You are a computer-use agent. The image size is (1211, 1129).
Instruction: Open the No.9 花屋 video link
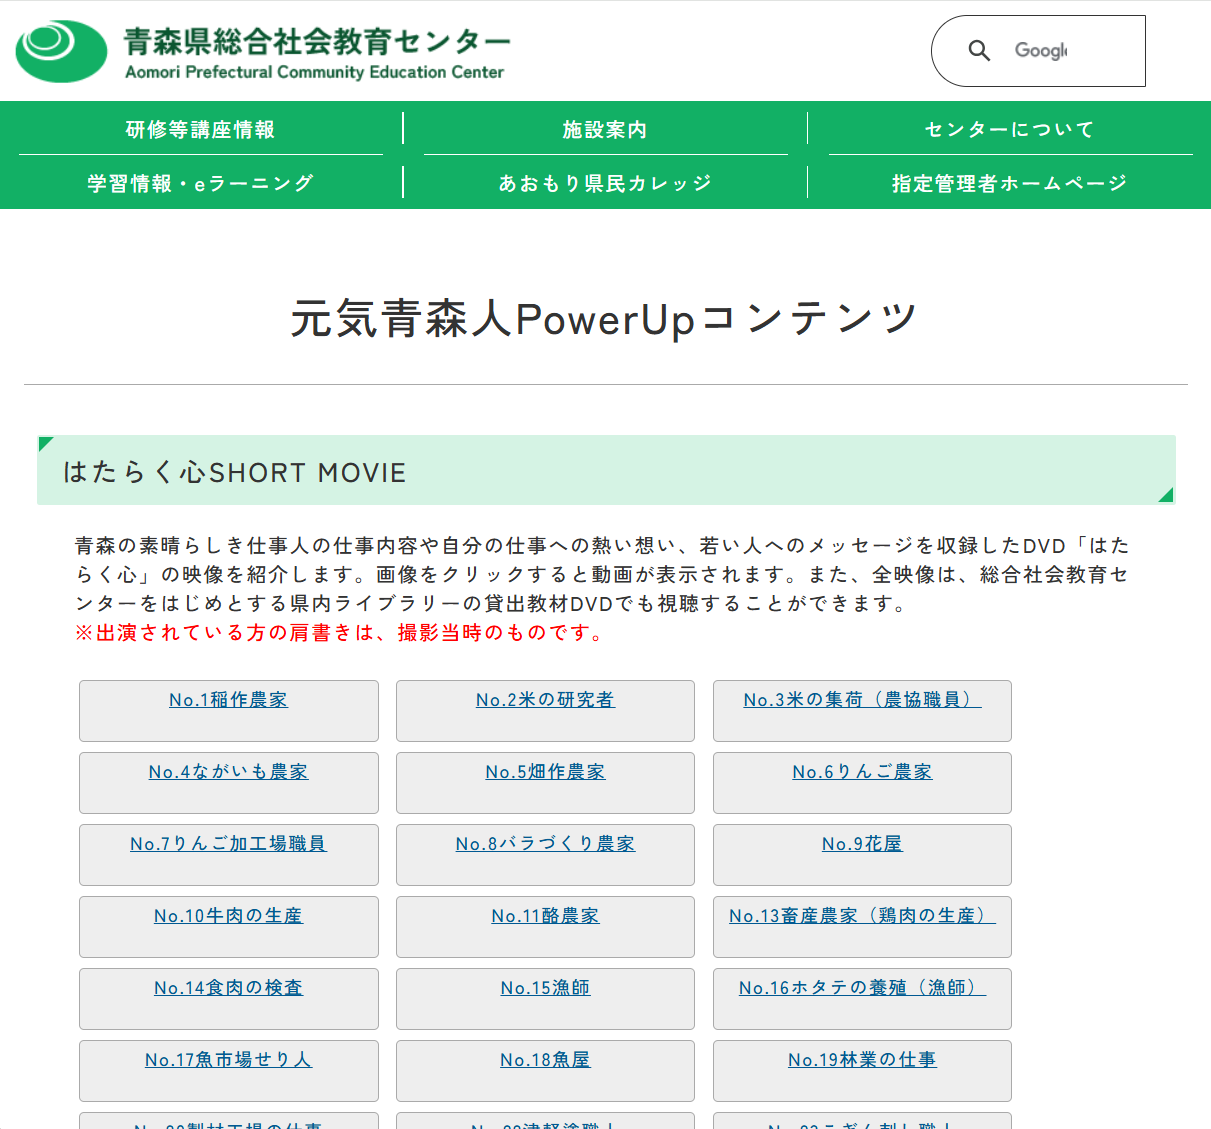[861, 844]
